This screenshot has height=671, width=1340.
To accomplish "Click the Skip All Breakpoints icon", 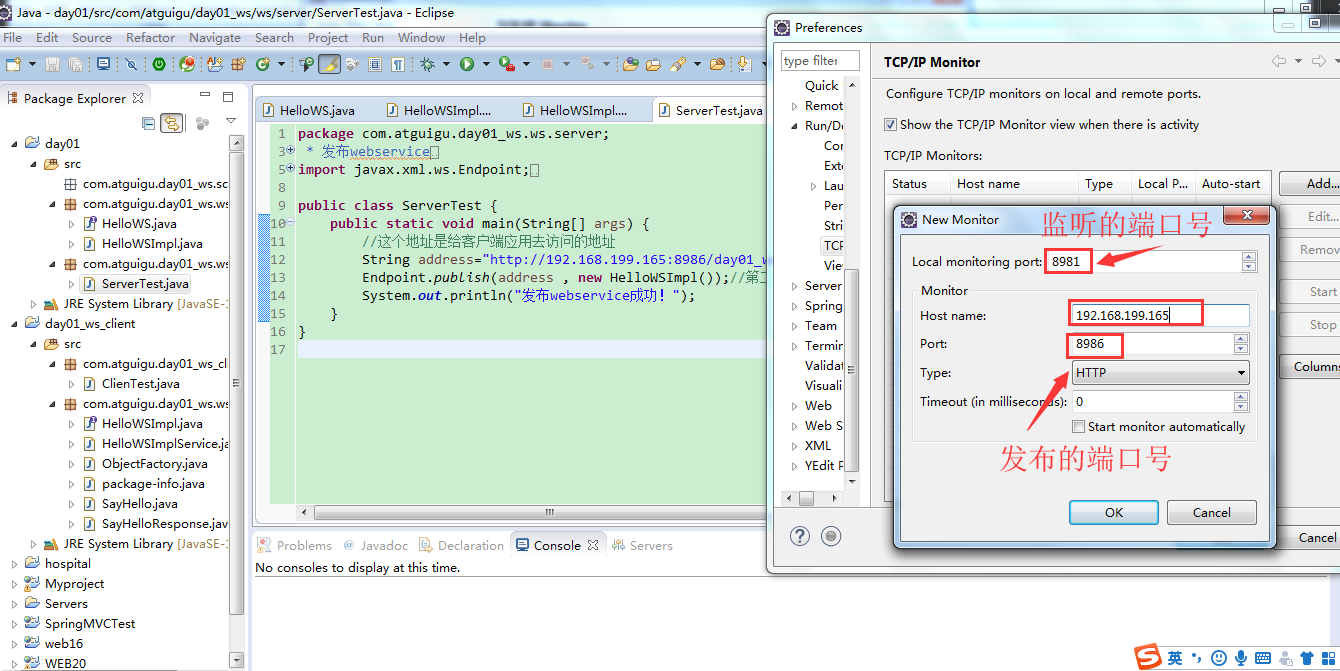I will (x=131, y=64).
